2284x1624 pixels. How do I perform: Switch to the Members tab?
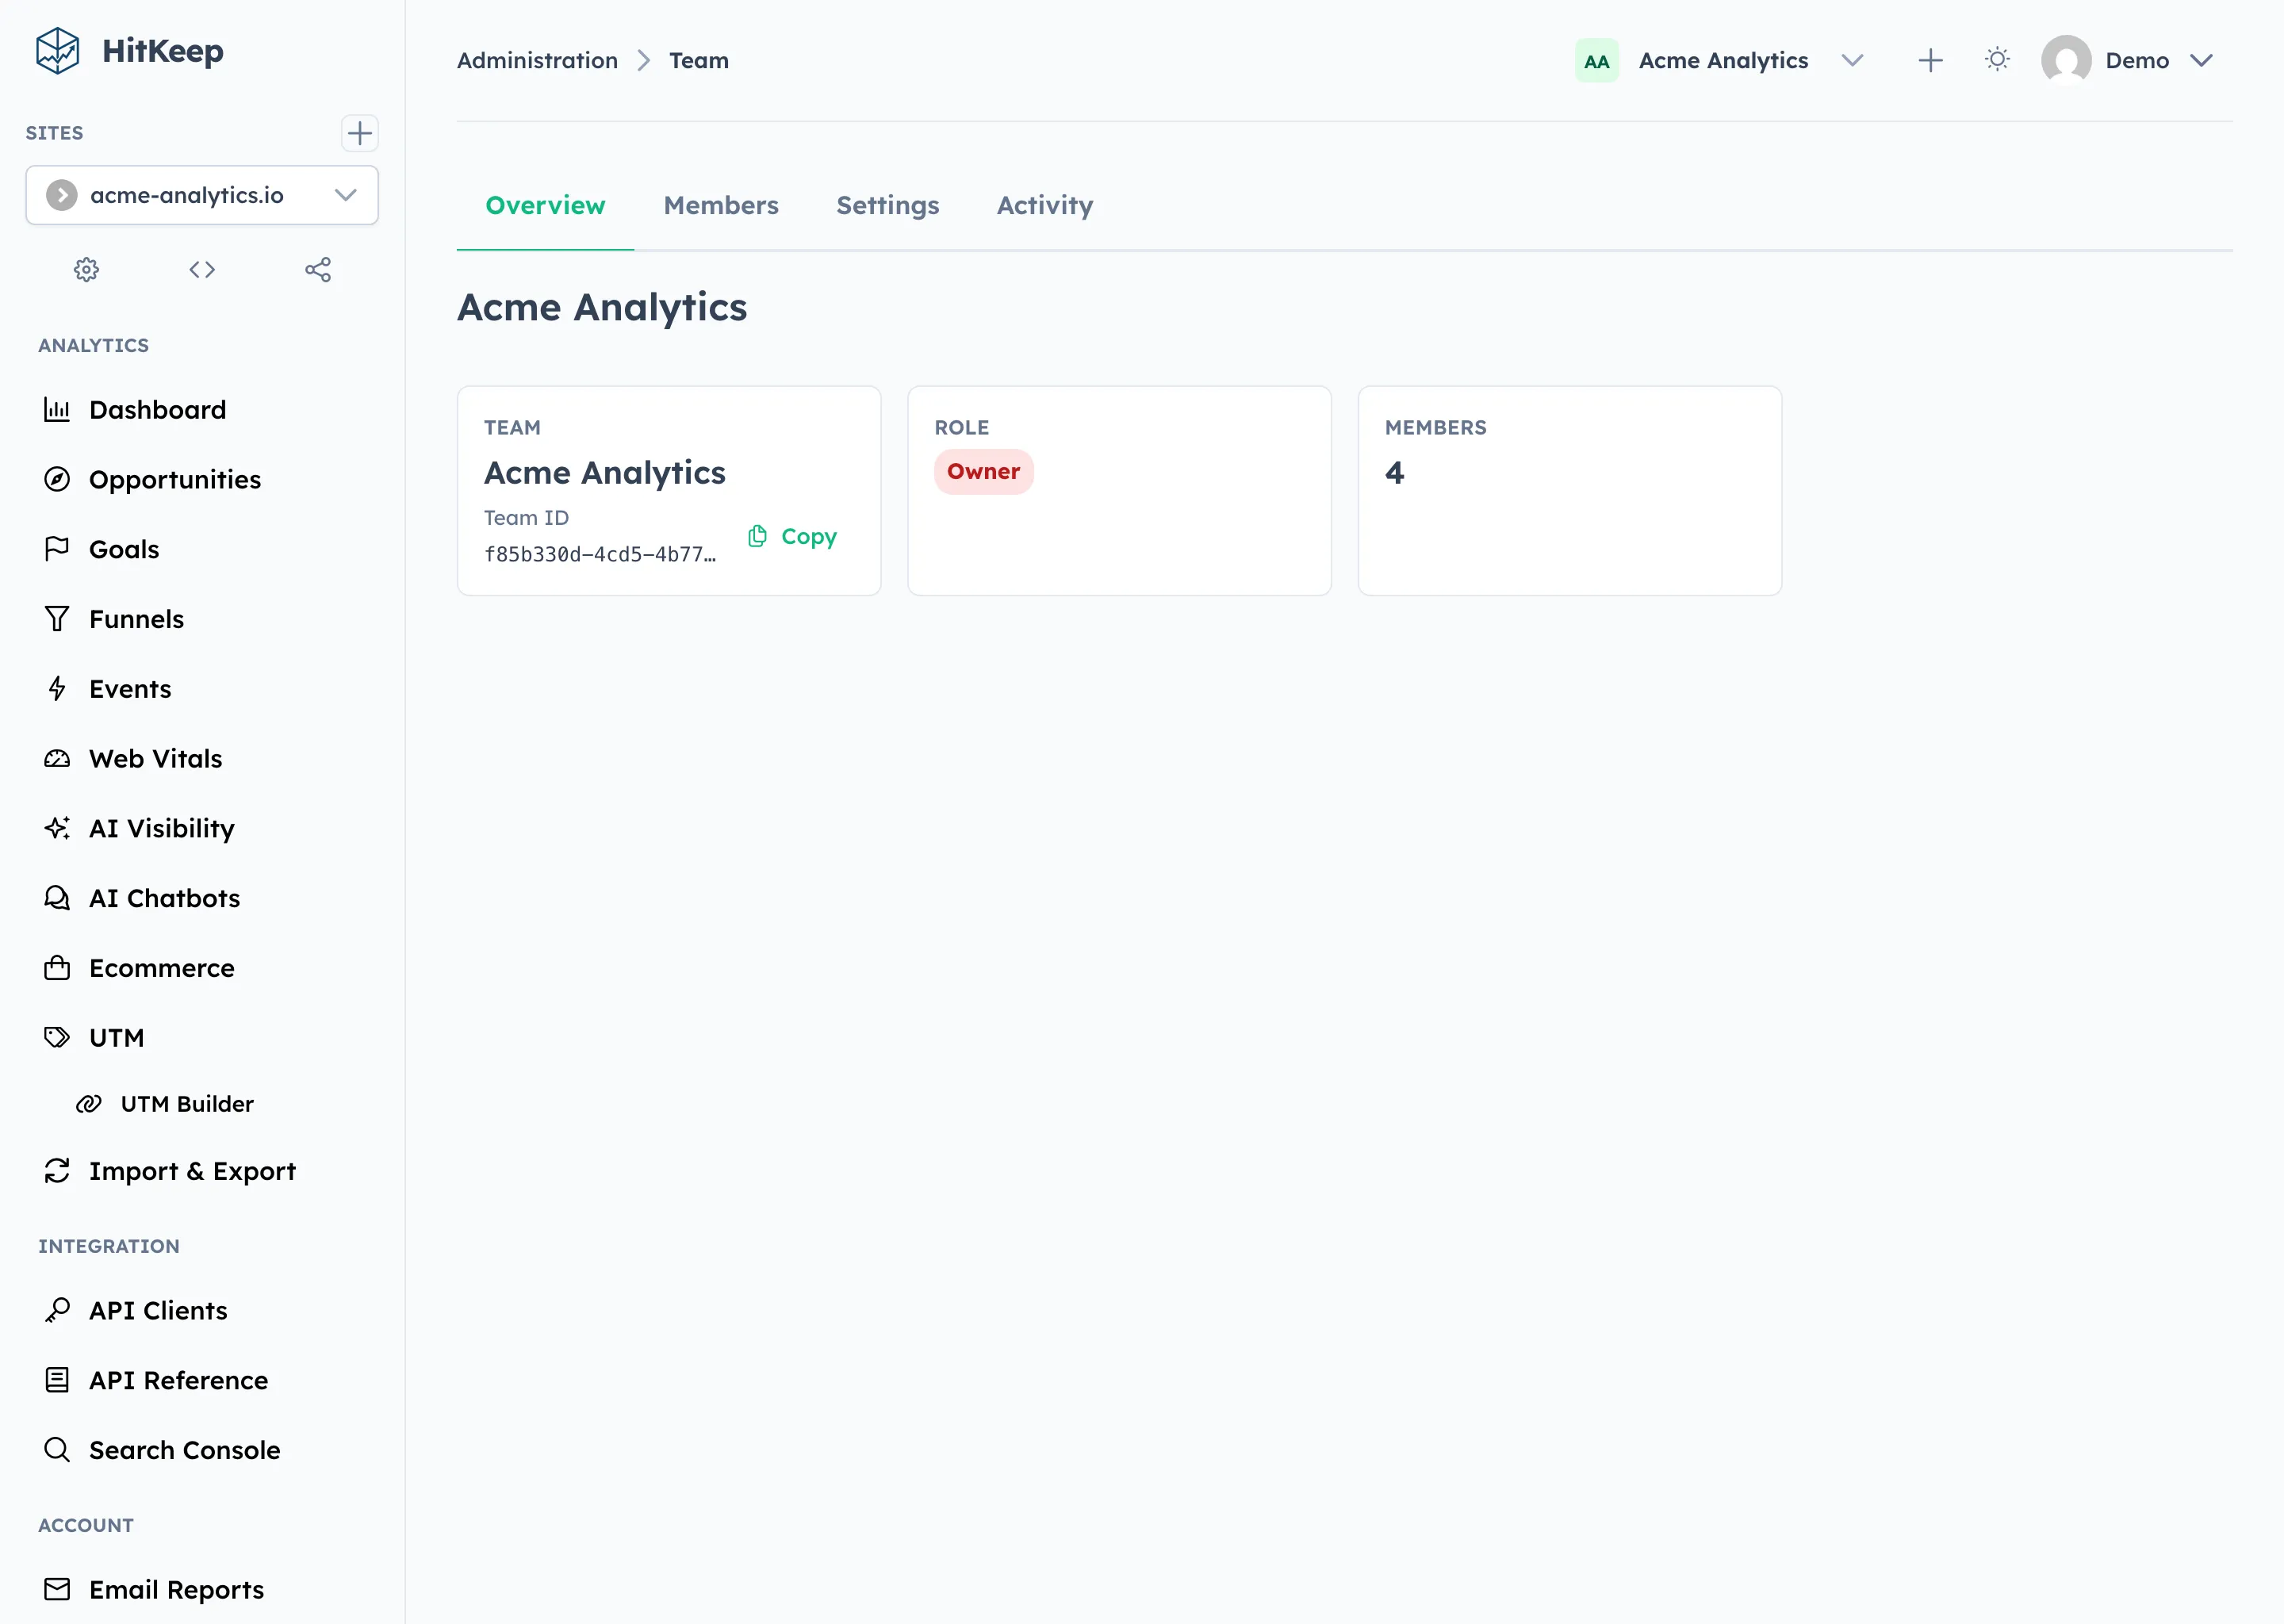pos(721,205)
